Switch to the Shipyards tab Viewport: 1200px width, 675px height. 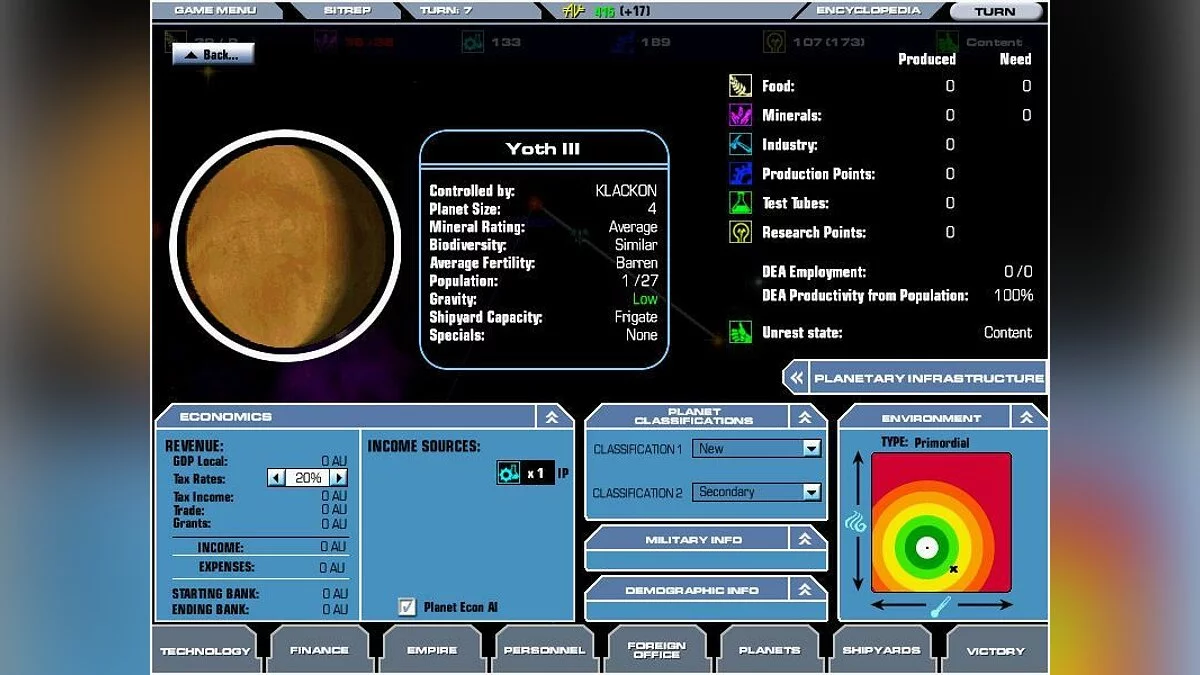(x=881, y=650)
